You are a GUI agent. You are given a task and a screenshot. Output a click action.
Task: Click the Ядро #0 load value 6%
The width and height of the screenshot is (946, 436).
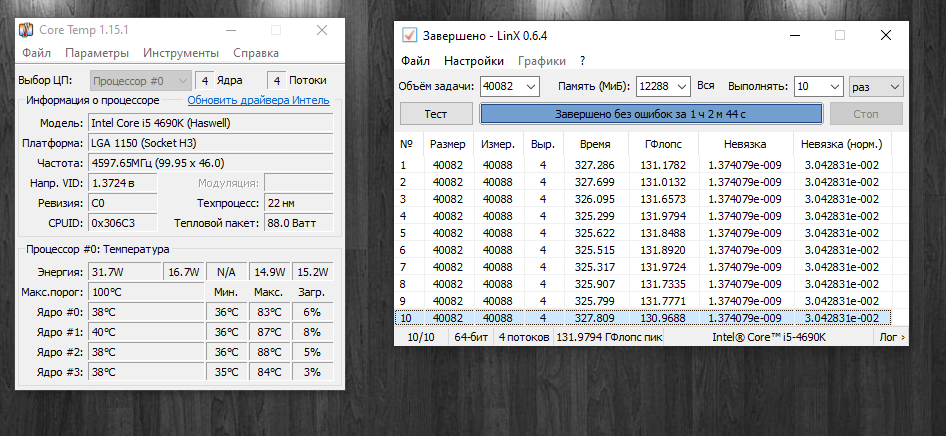click(x=313, y=312)
